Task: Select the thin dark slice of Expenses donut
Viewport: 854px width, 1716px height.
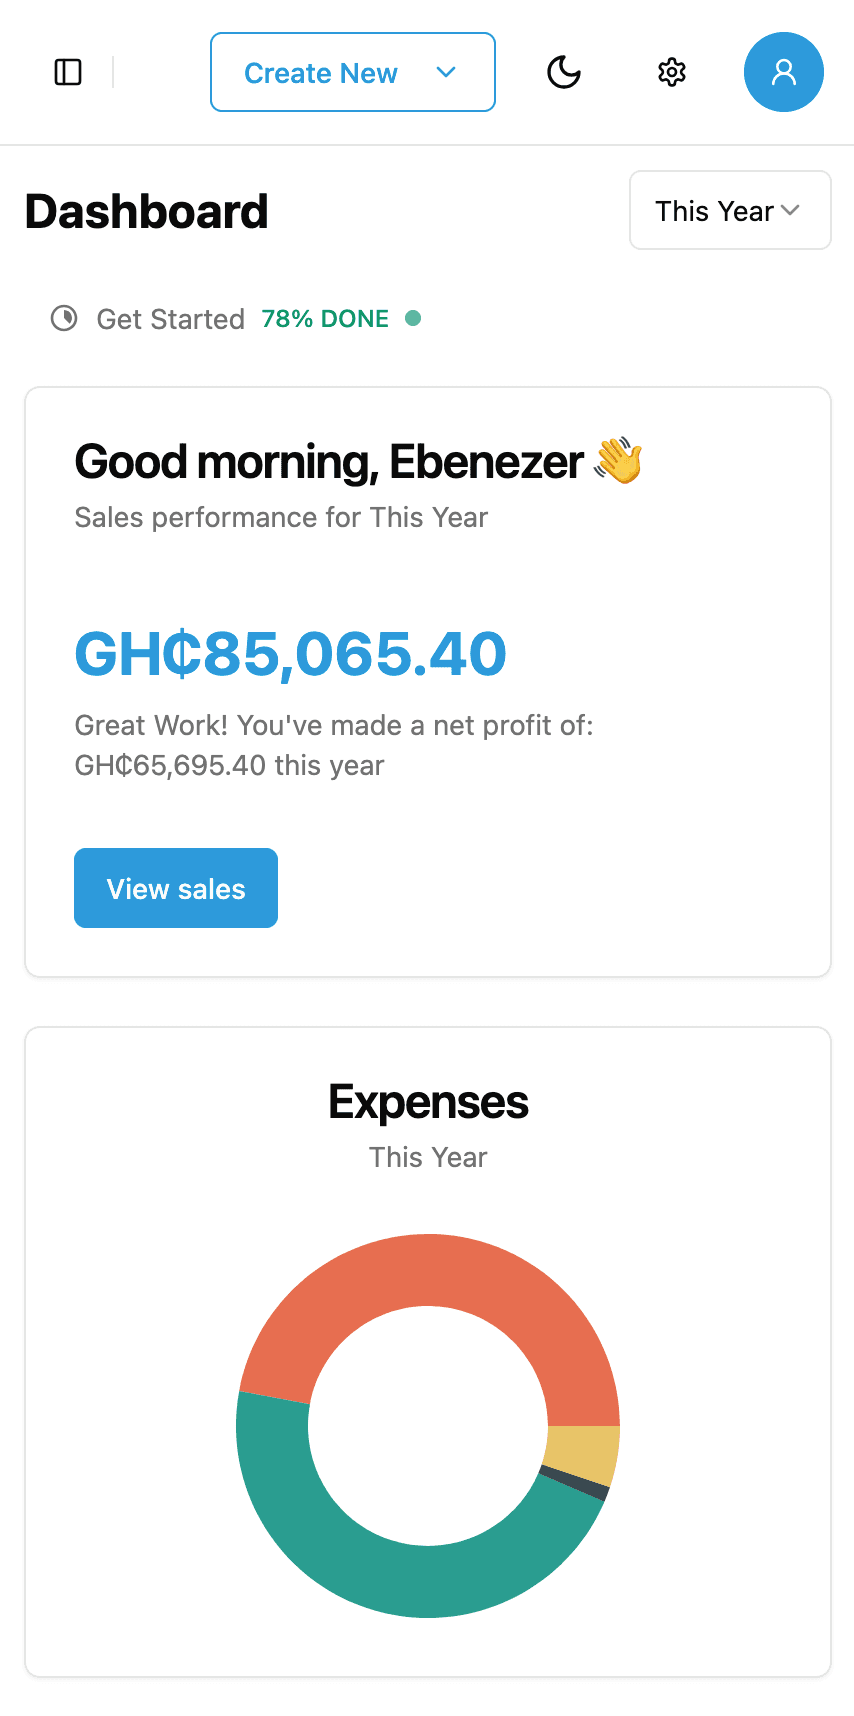Action: point(574,1484)
